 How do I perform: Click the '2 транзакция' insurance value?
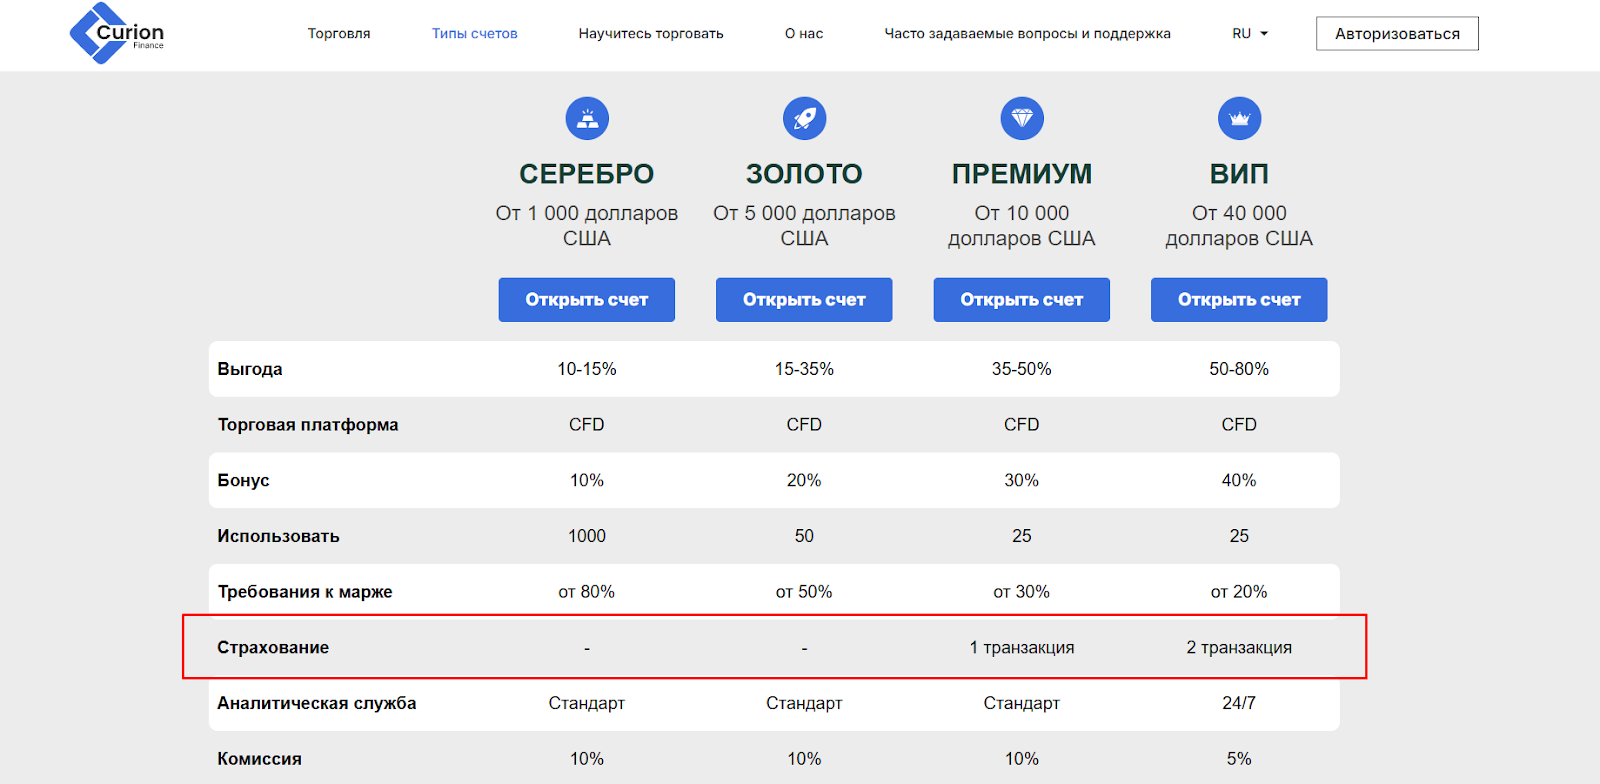click(x=1239, y=648)
